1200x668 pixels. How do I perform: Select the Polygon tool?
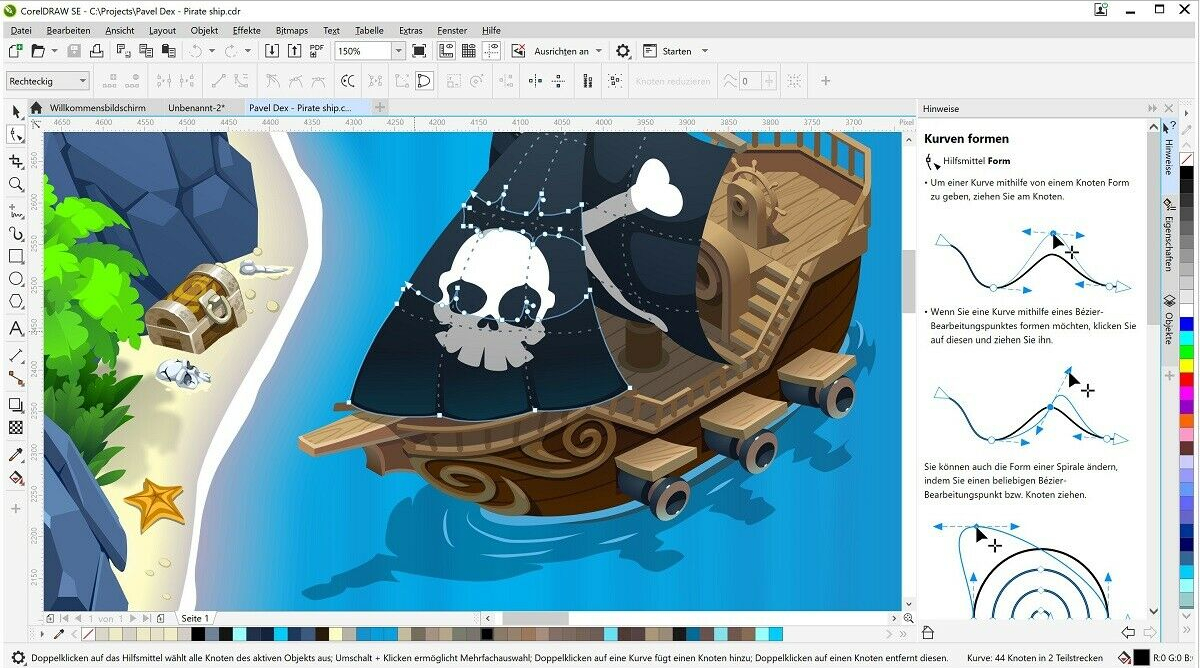[16, 302]
